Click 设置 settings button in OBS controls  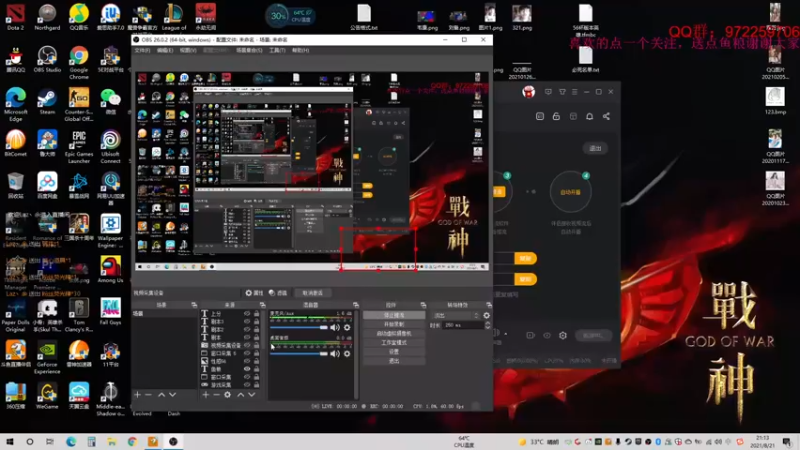pos(394,352)
